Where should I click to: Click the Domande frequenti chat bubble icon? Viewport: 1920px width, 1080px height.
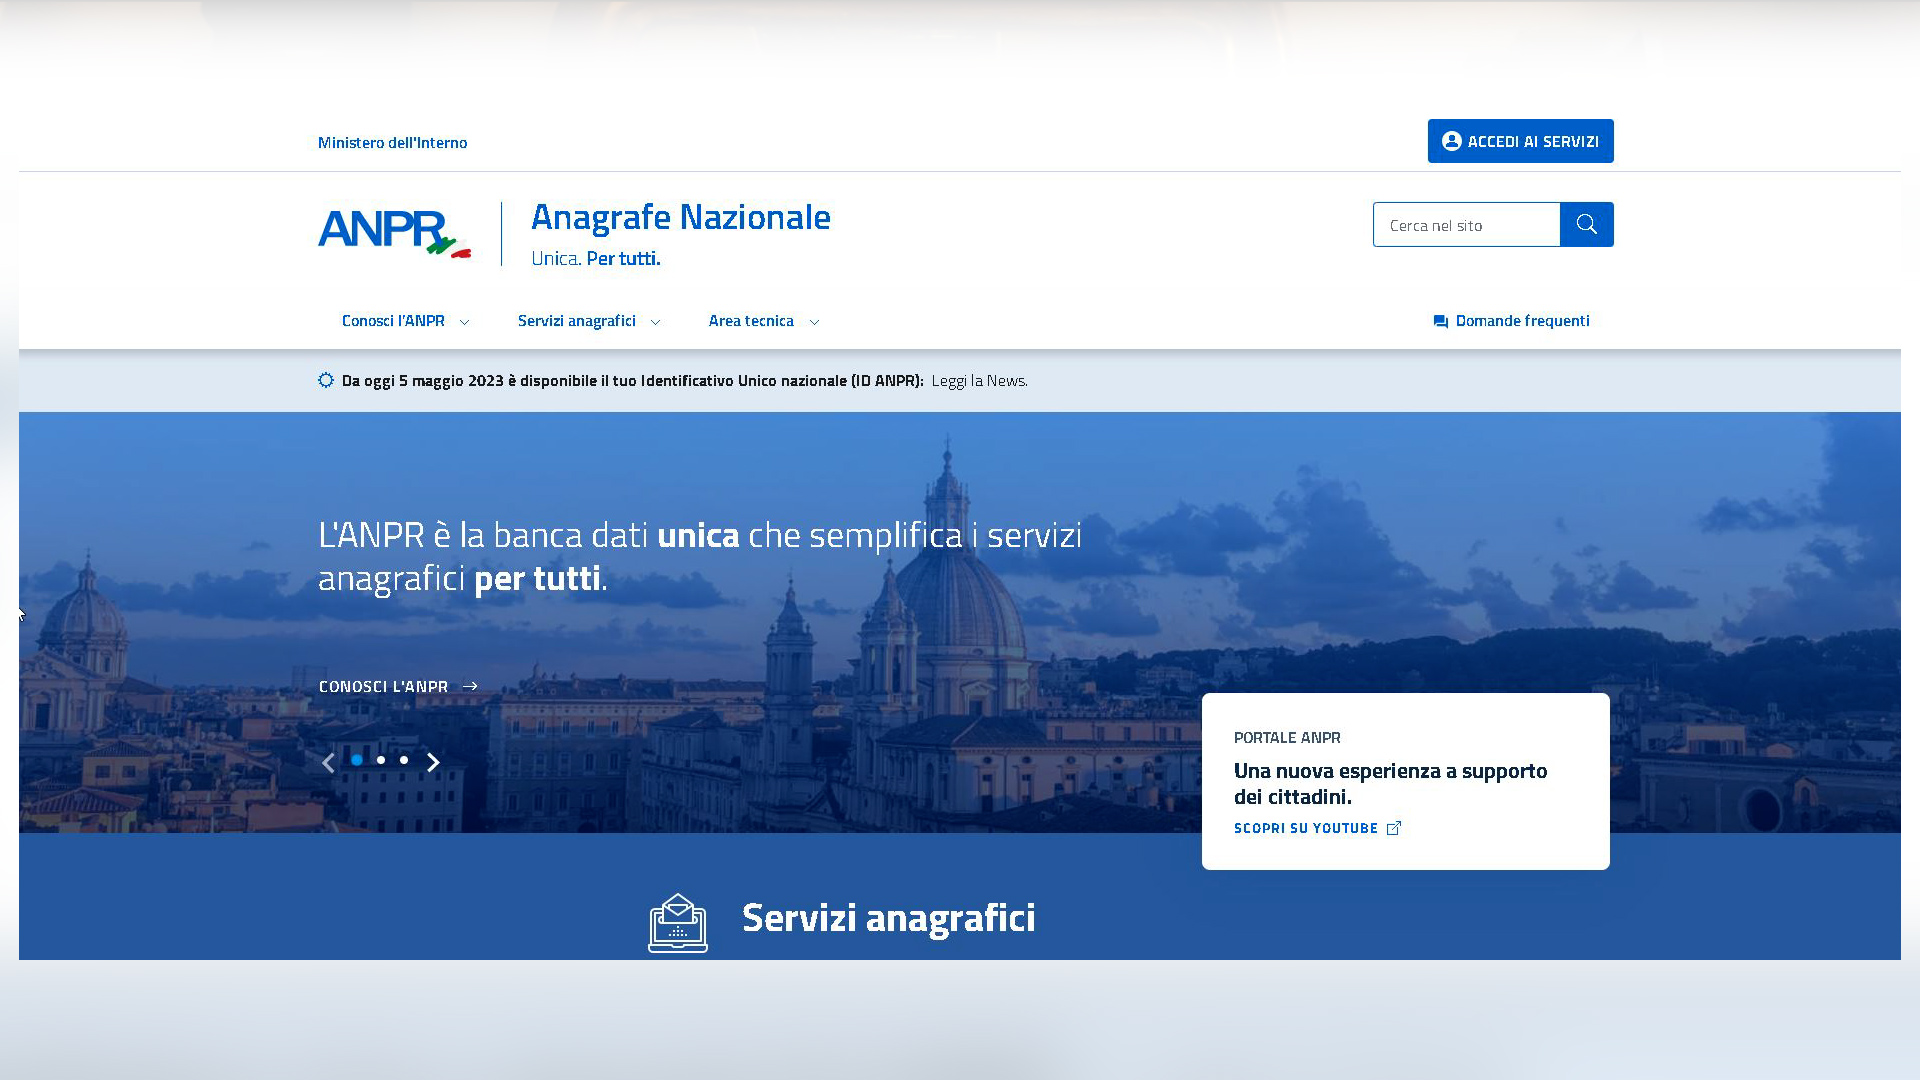tap(1440, 322)
